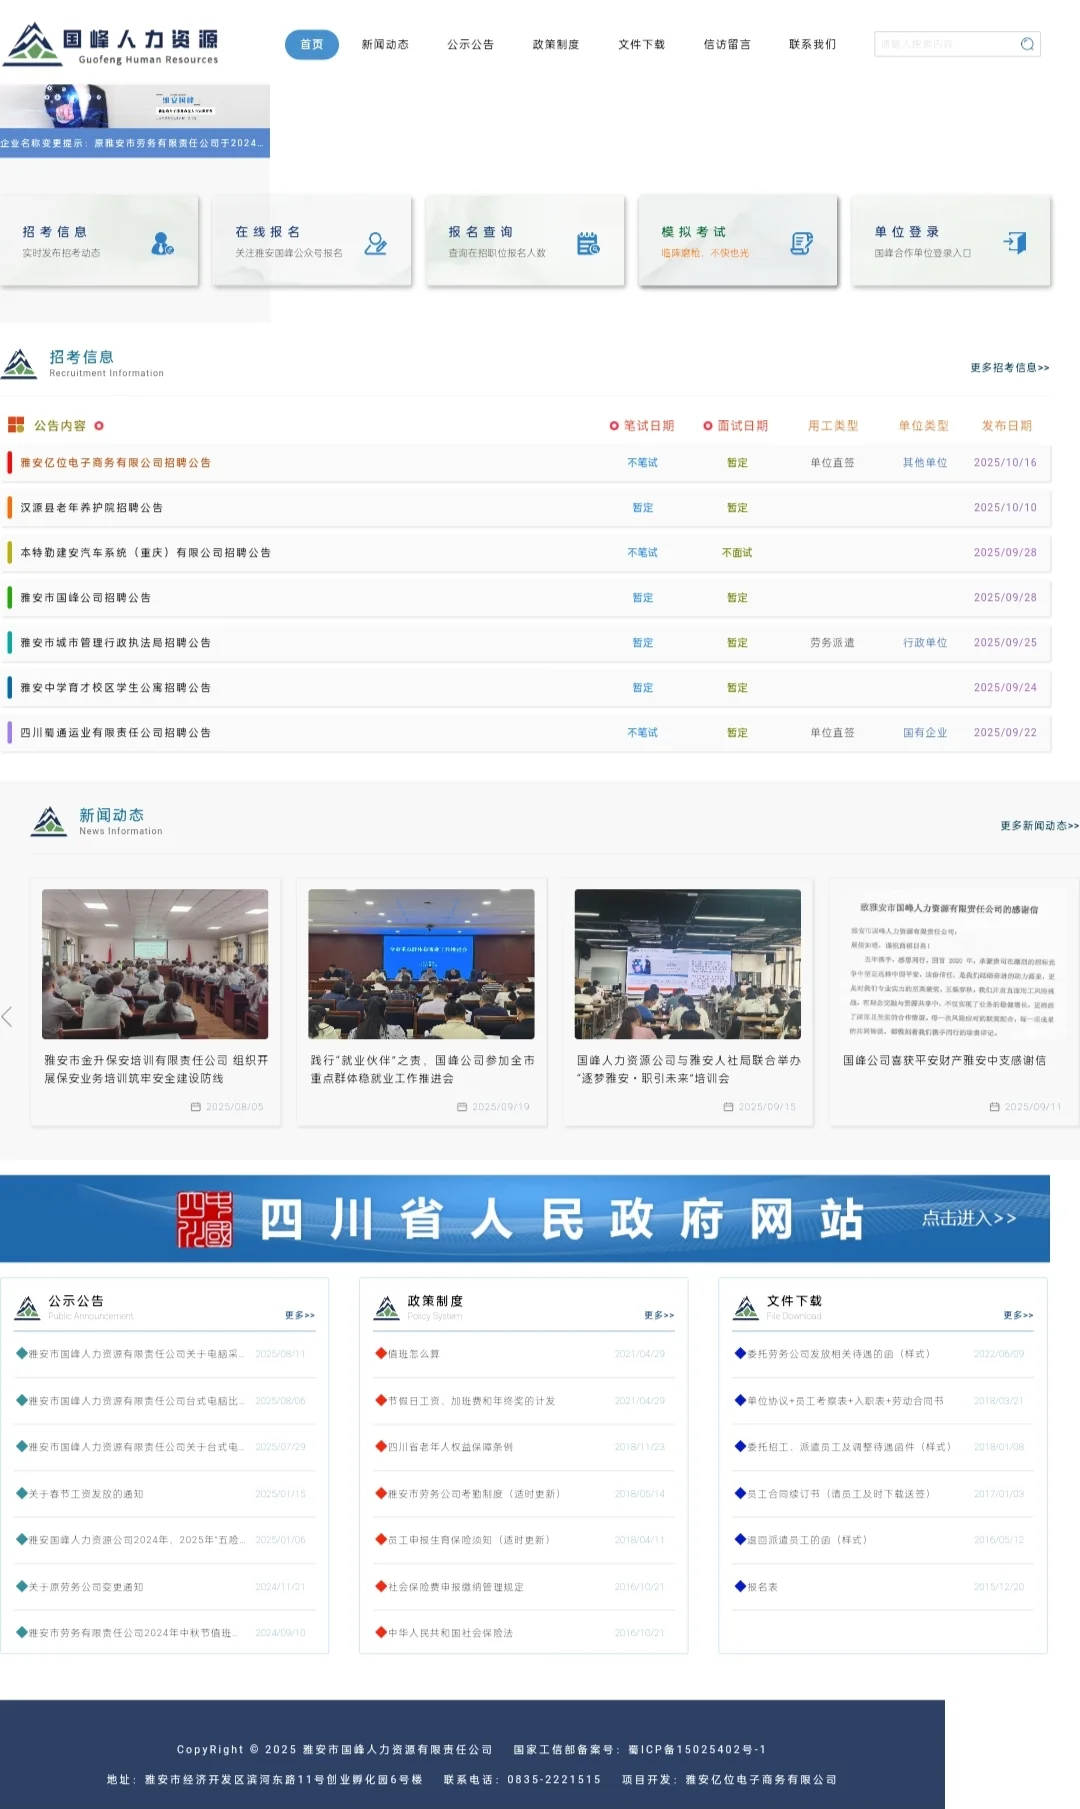Screen dimensions: 1080x1809
Task: Open 报名表 download item
Action: click(x=762, y=1587)
